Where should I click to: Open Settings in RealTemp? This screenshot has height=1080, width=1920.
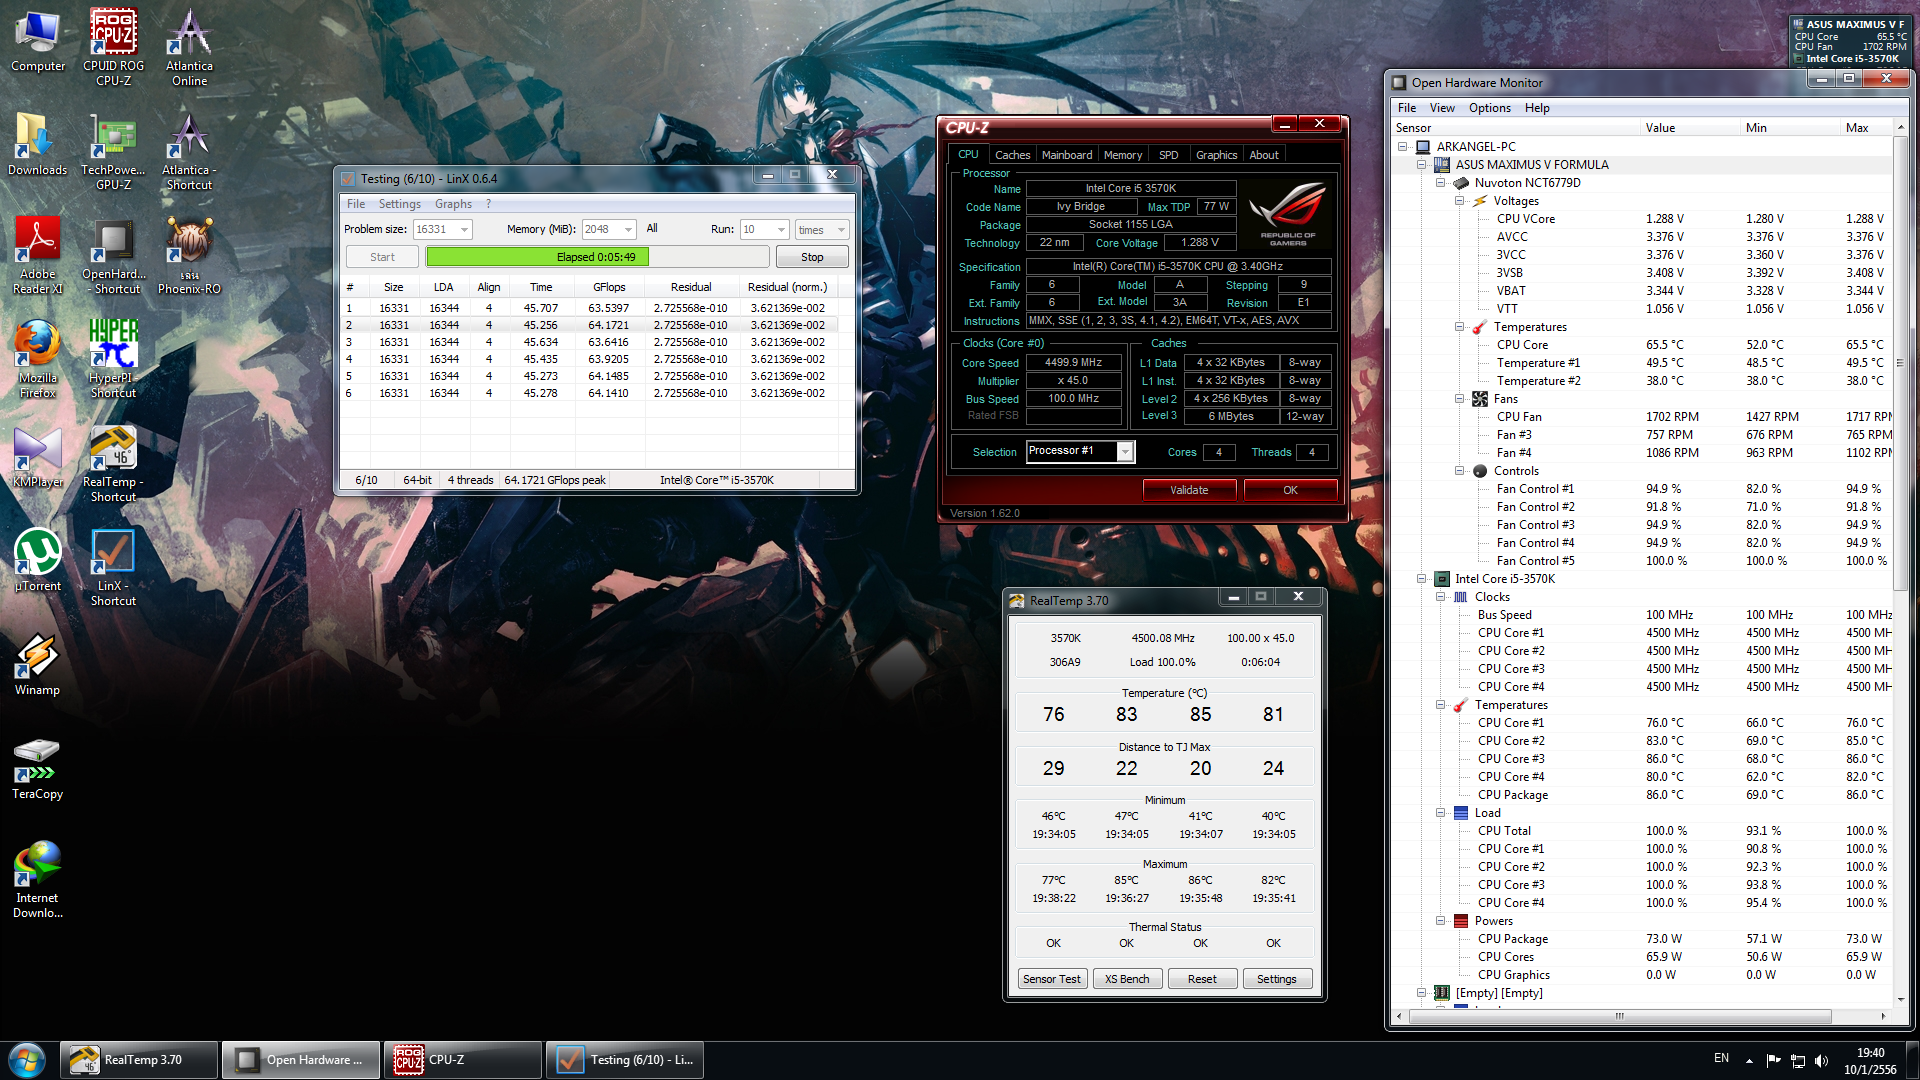(1277, 979)
